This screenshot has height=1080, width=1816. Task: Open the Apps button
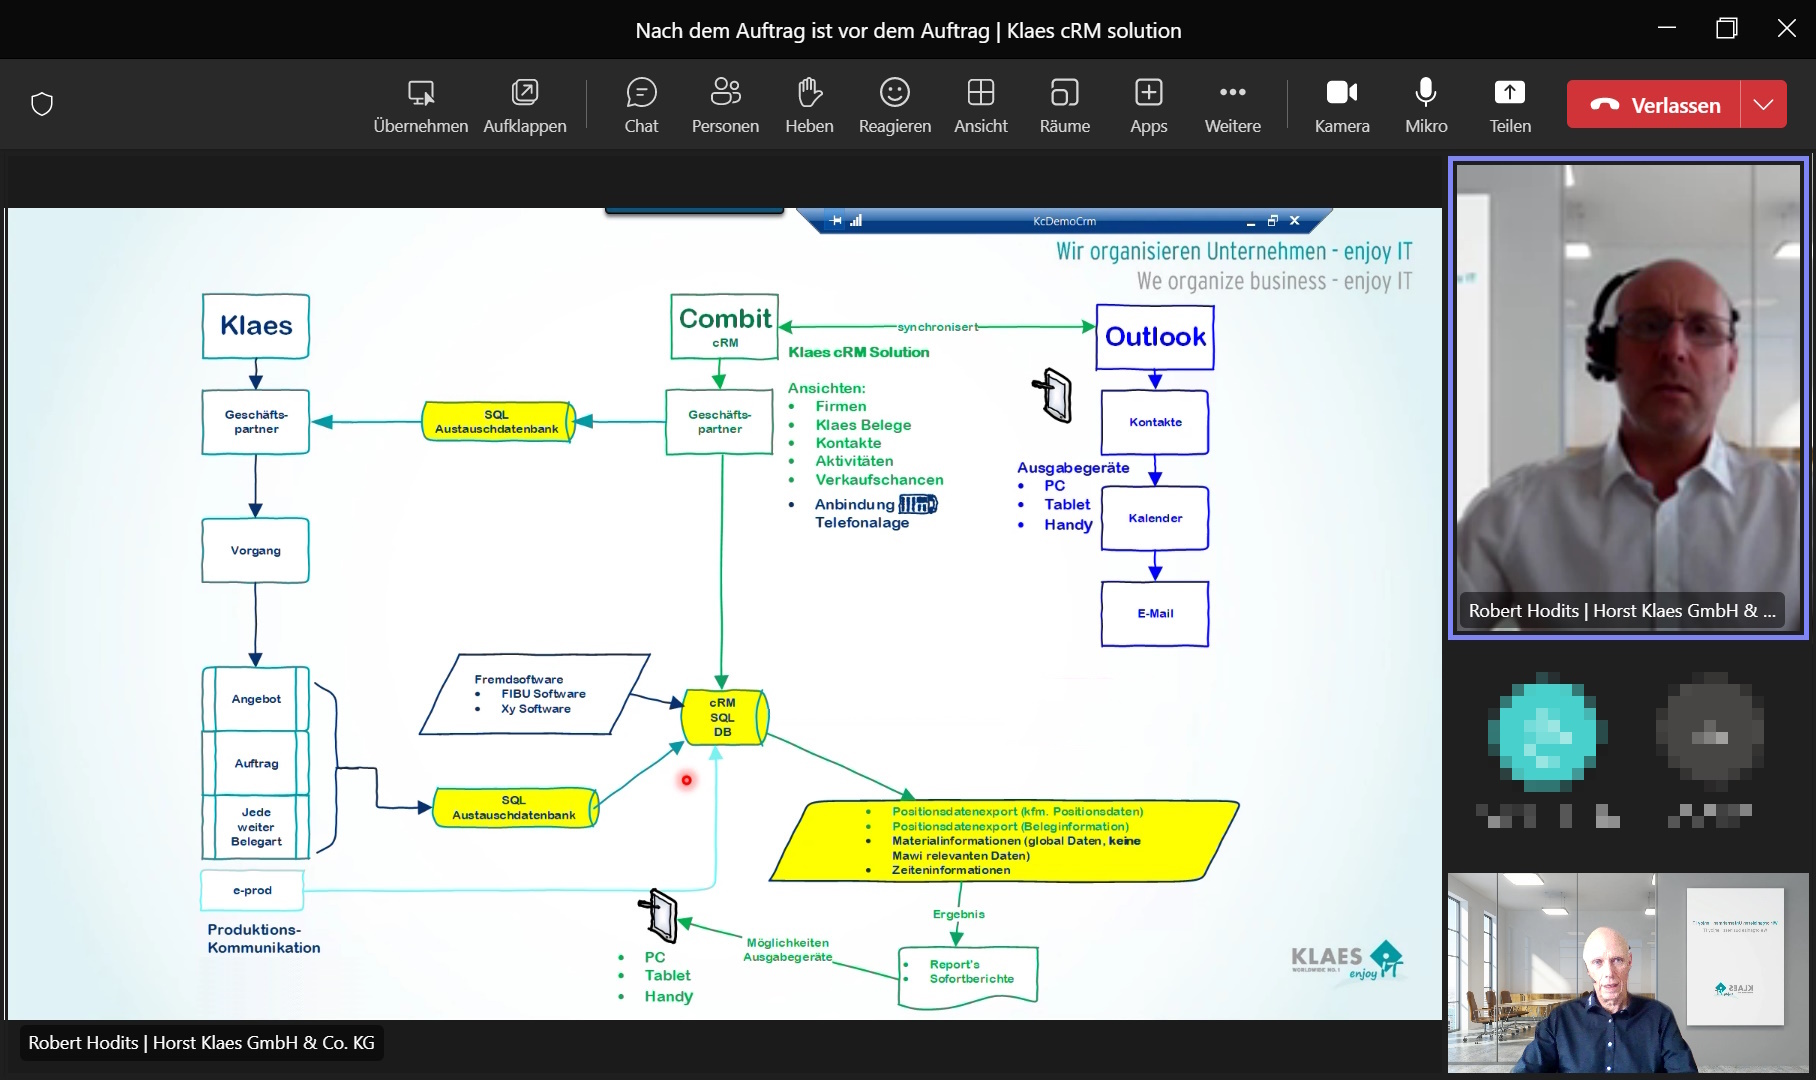coord(1148,105)
